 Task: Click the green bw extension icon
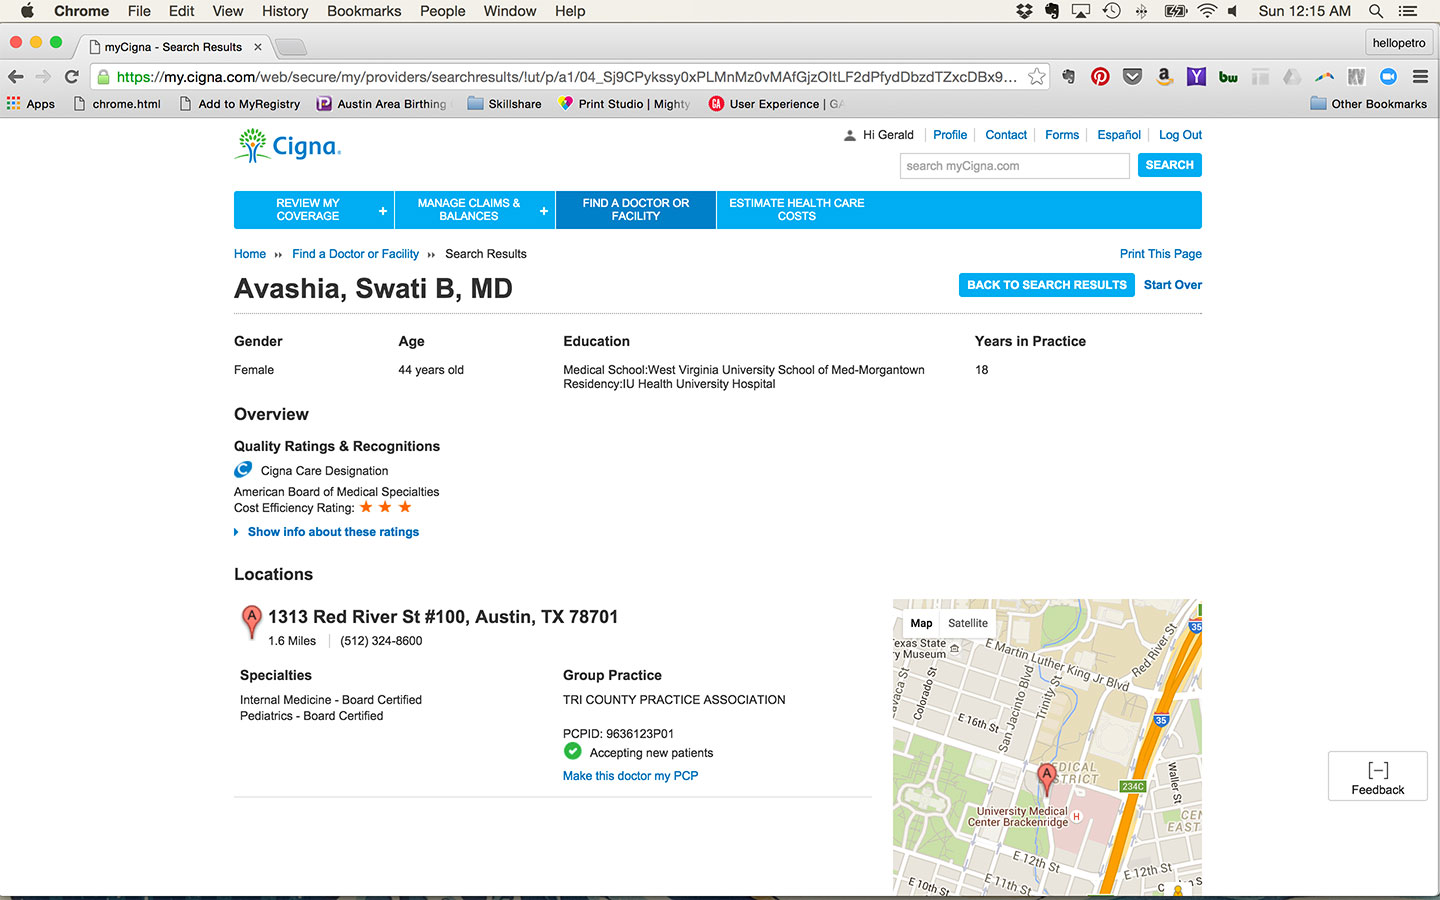pos(1228,77)
